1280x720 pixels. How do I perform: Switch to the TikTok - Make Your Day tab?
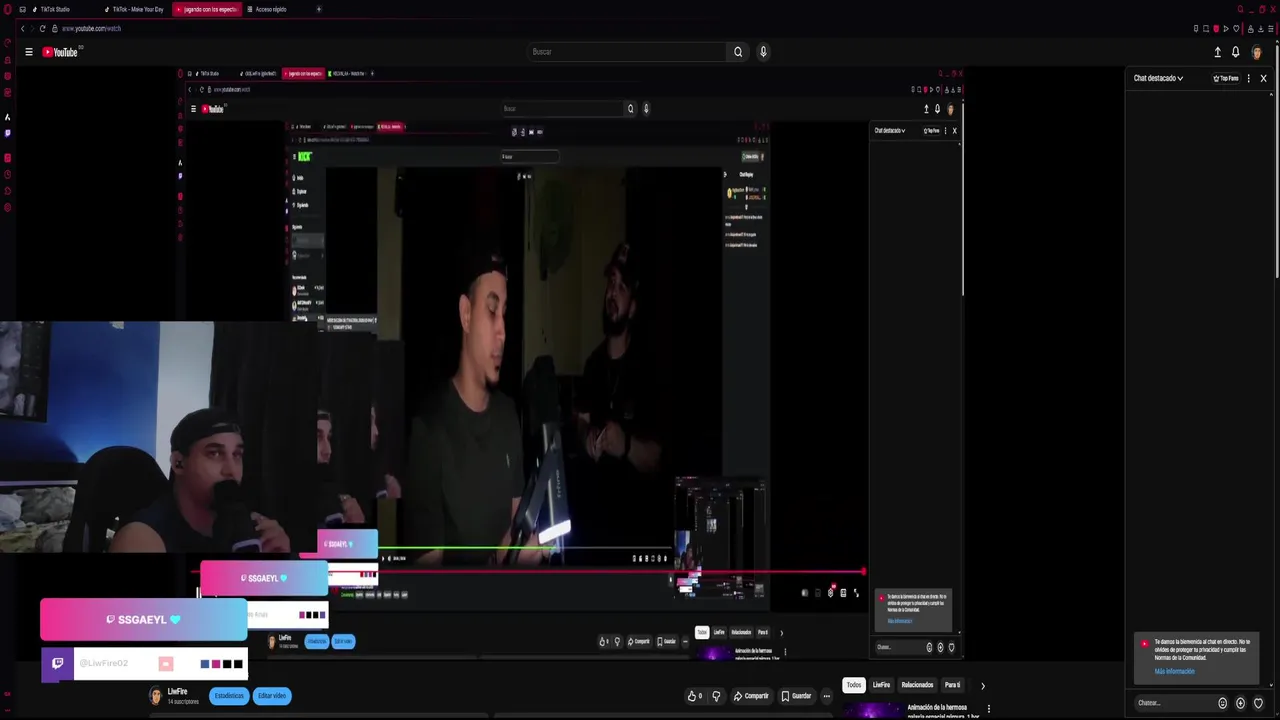(135, 9)
